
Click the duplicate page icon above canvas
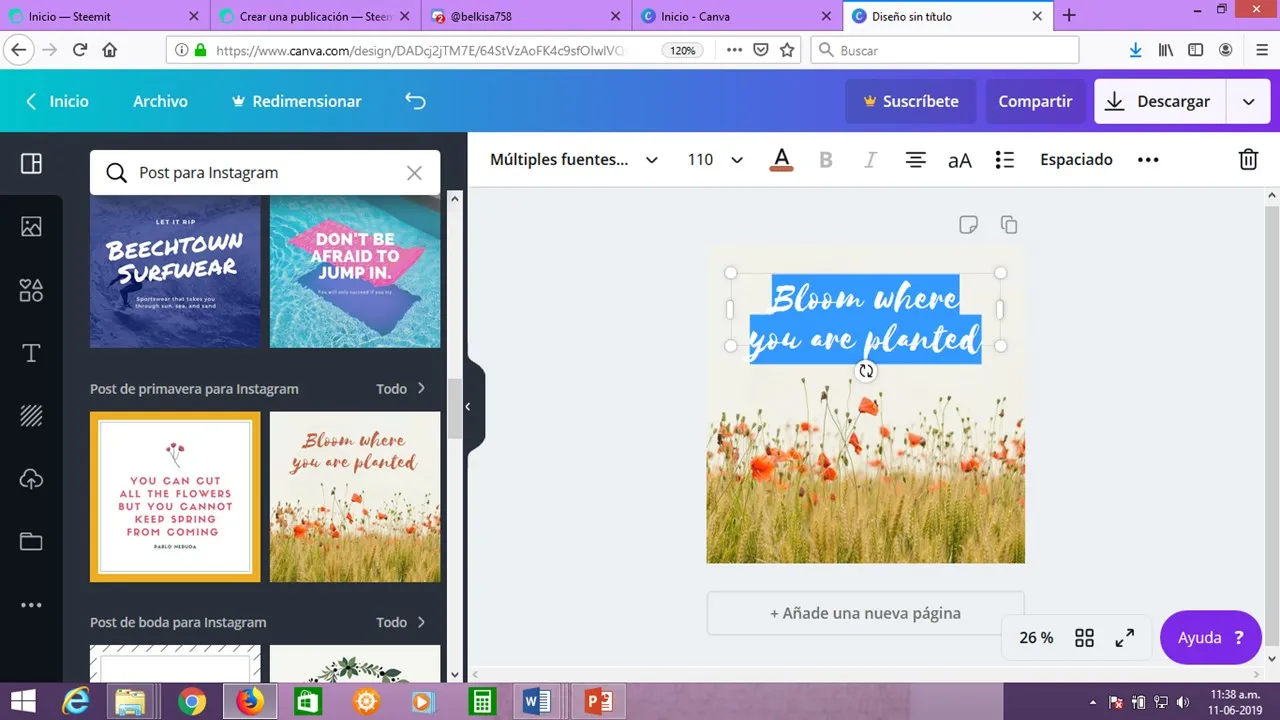click(x=1009, y=225)
